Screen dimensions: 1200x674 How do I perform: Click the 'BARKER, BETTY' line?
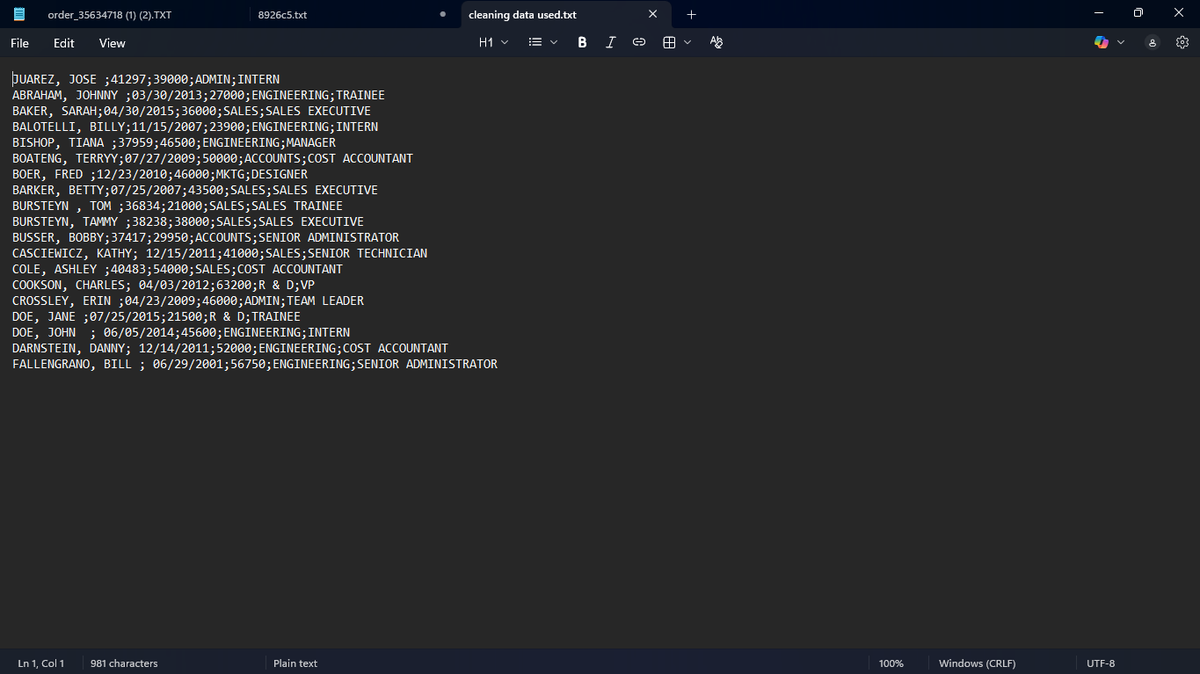point(195,190)
